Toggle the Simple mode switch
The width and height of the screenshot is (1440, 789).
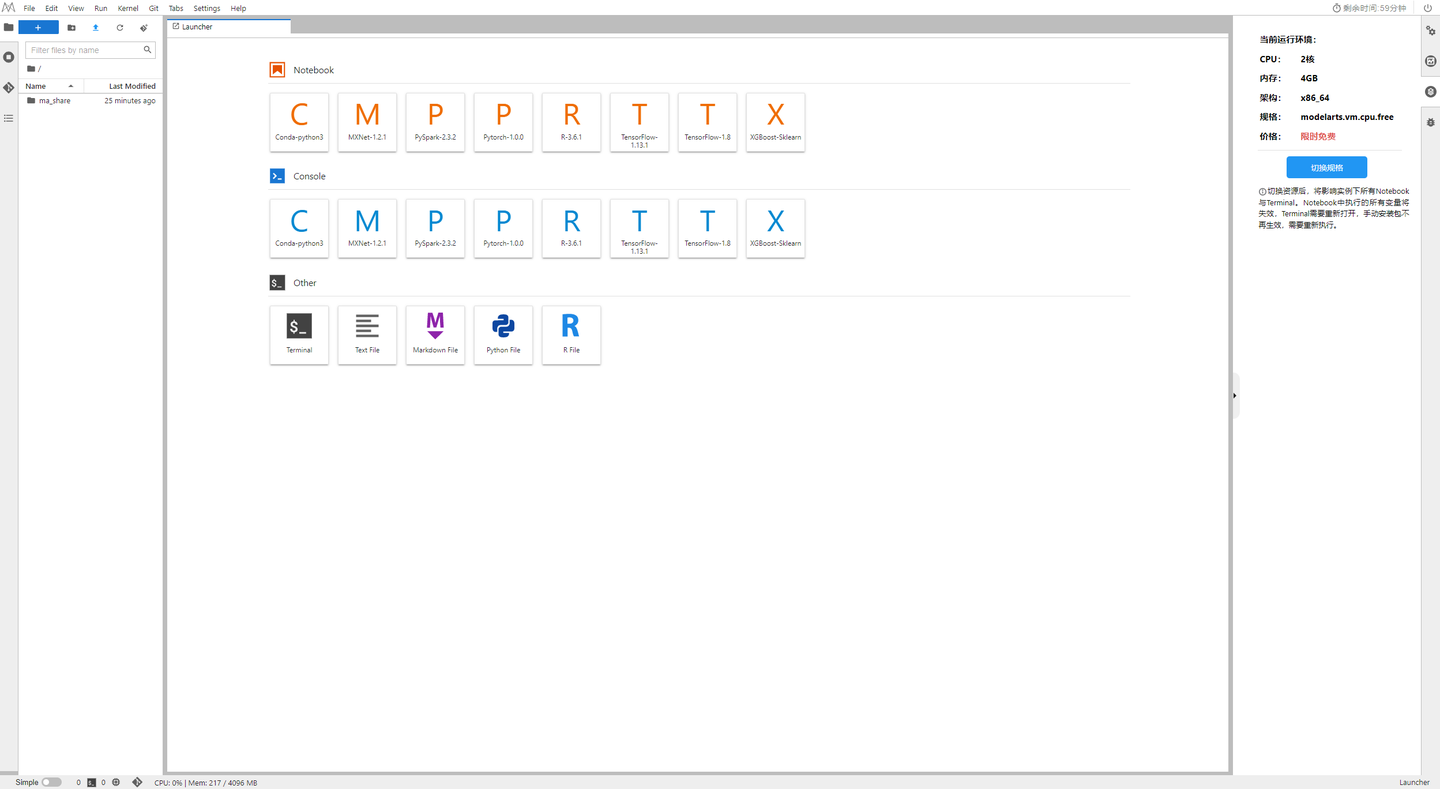point(51,782)
